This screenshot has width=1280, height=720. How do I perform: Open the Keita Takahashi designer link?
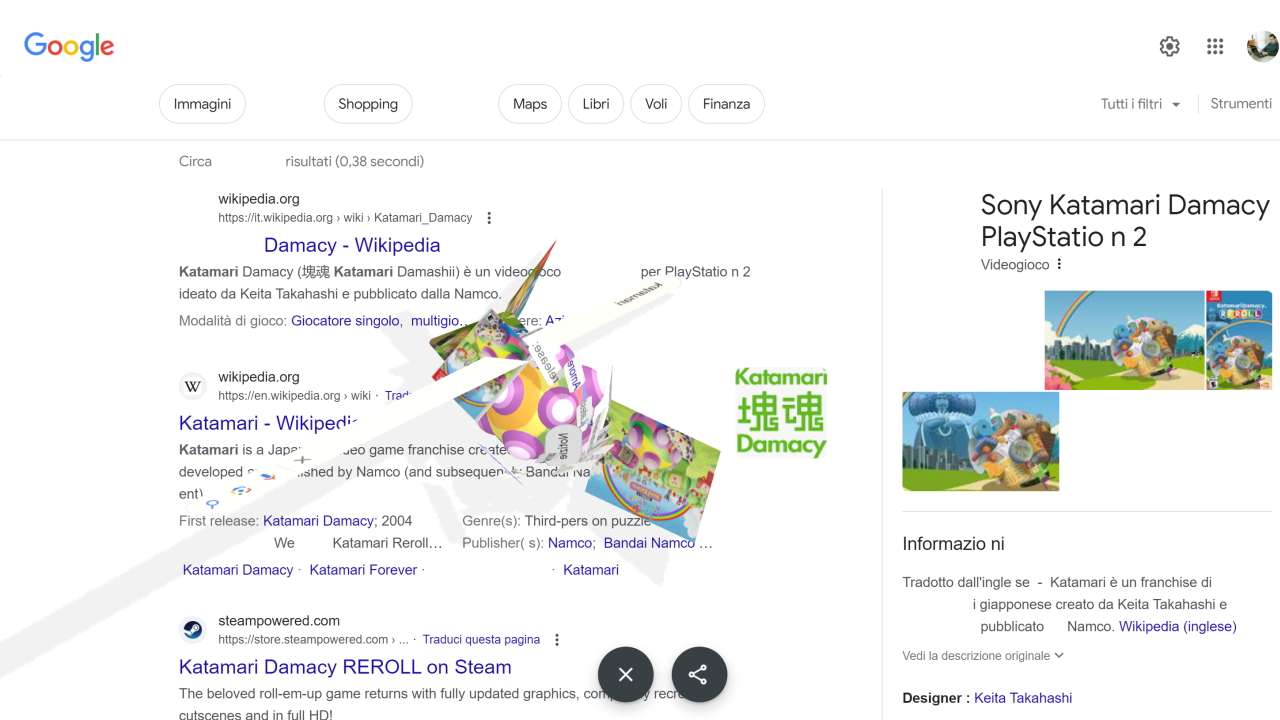click(1023, 698)
